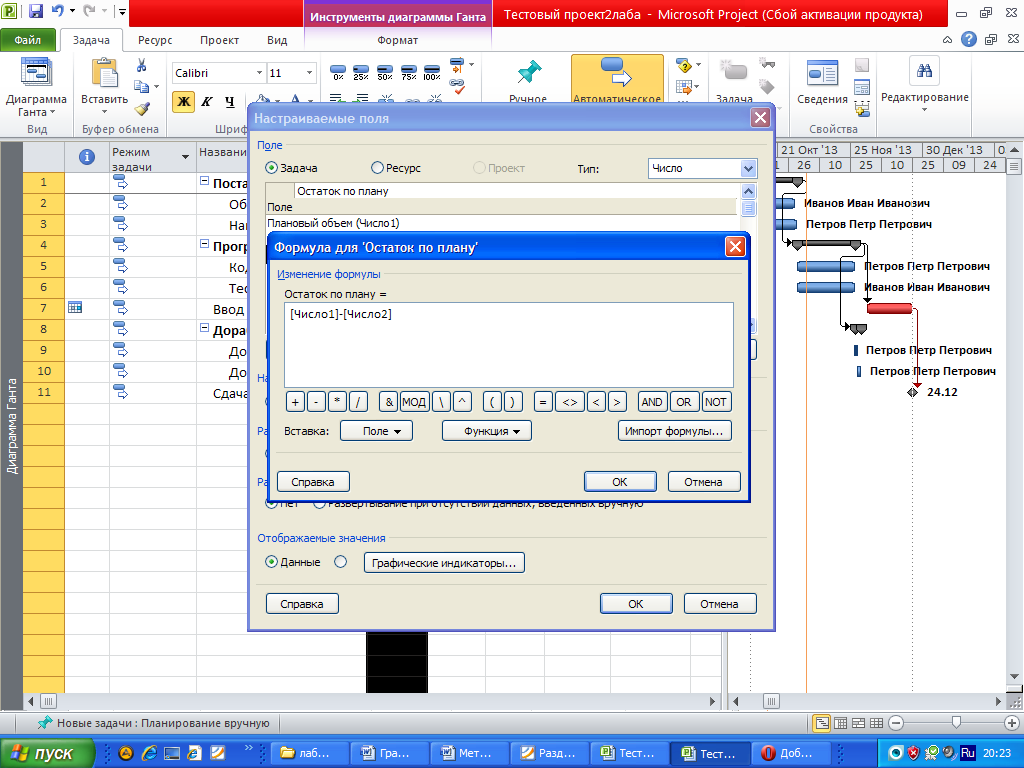
Task: Insert the not-equal <> operator
Action: (x=569, y=402)
